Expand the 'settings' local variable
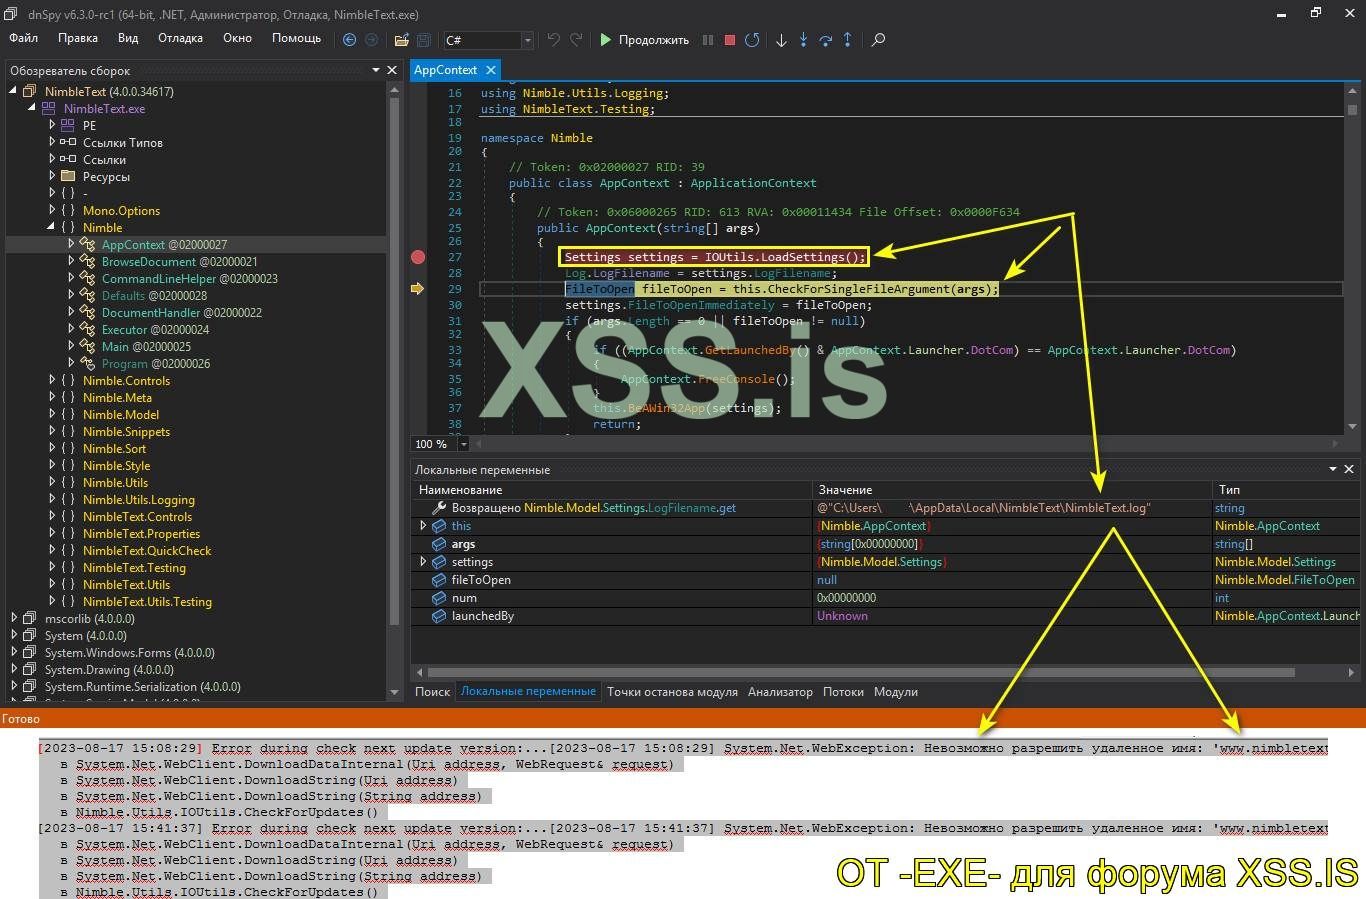This screenshot has width=1366, height=899. click(x=423, y=561)
